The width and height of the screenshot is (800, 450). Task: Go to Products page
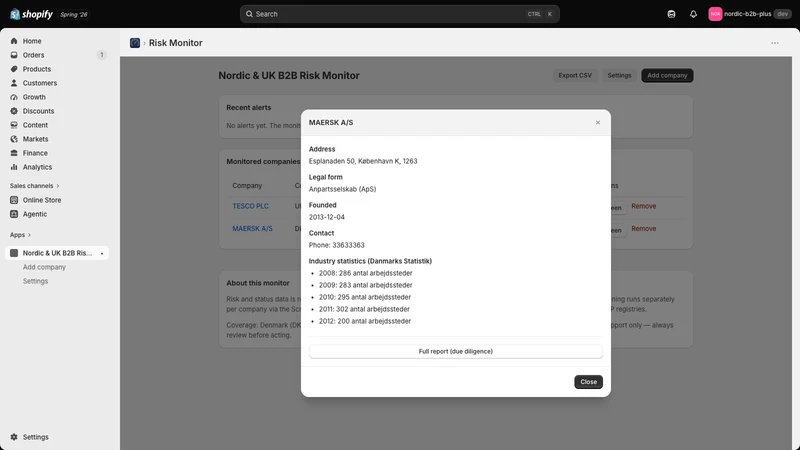37,69
